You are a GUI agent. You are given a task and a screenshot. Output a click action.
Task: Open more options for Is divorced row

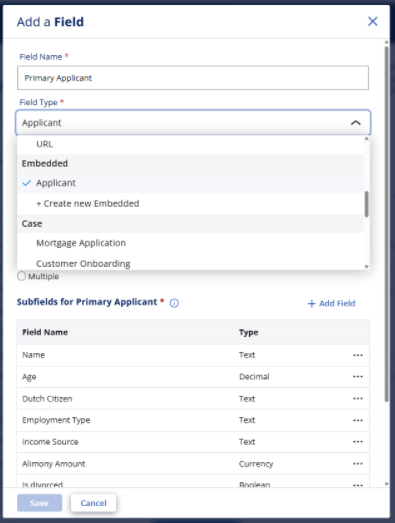(x=358, y=485)
